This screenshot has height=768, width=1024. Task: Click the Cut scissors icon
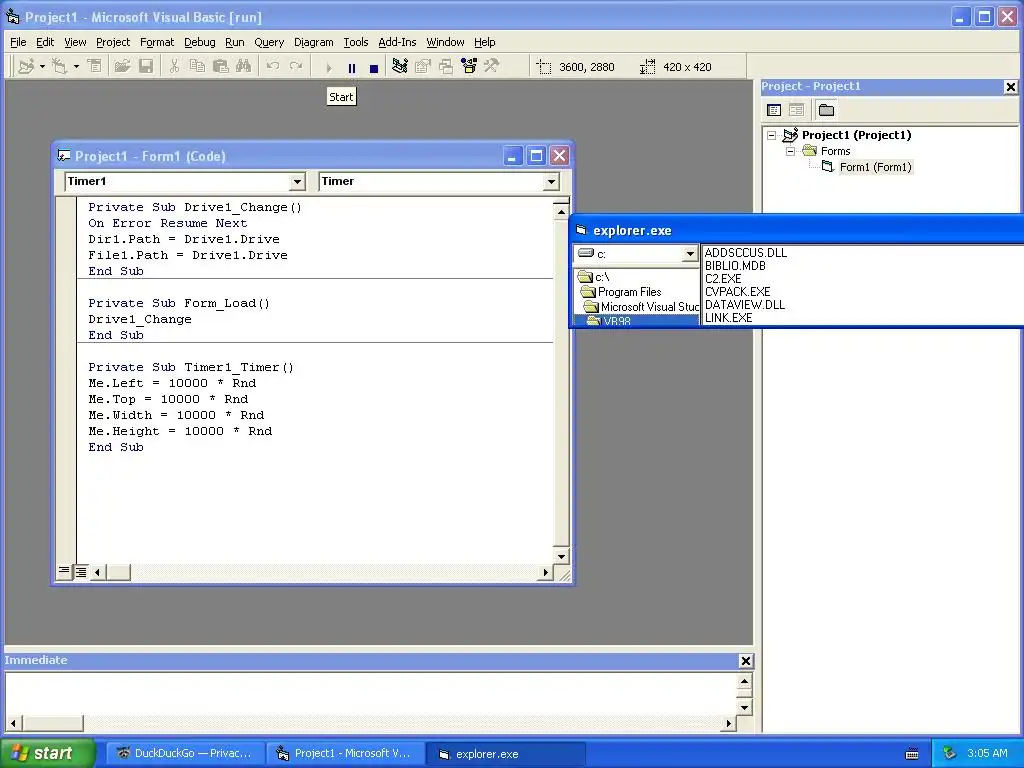174,67
